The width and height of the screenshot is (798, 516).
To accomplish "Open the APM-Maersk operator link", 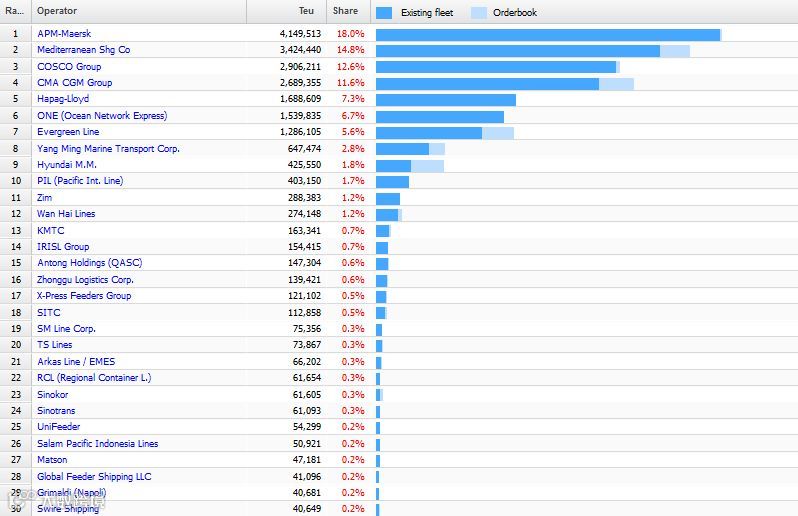I will pos(64,34).
